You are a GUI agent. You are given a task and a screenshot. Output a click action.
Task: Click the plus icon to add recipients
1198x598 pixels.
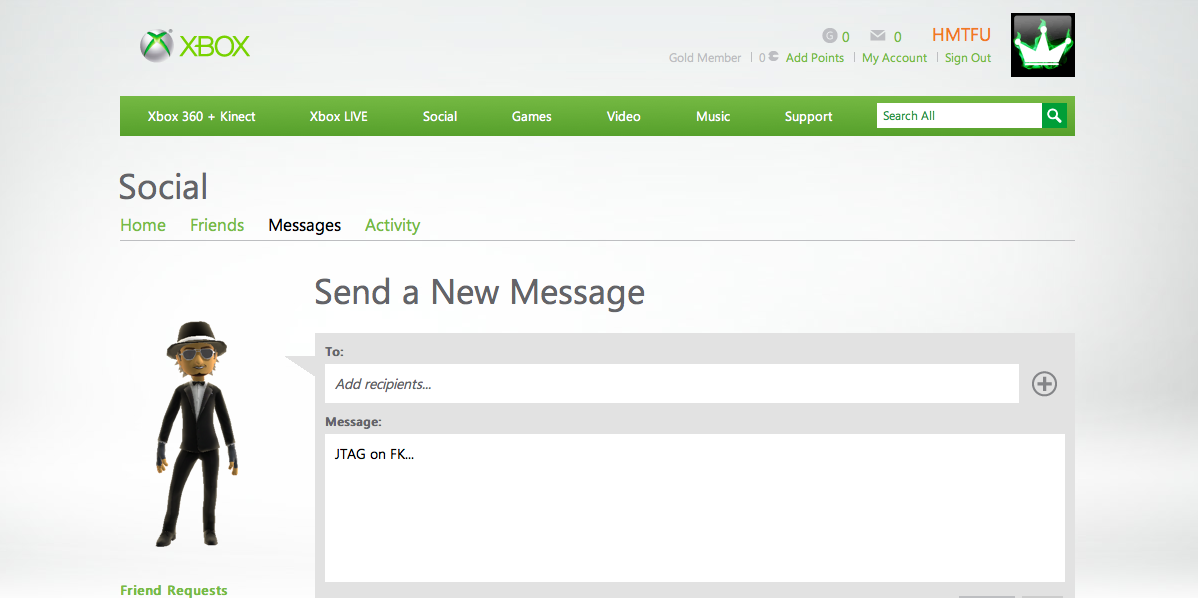coord(1044,383)
